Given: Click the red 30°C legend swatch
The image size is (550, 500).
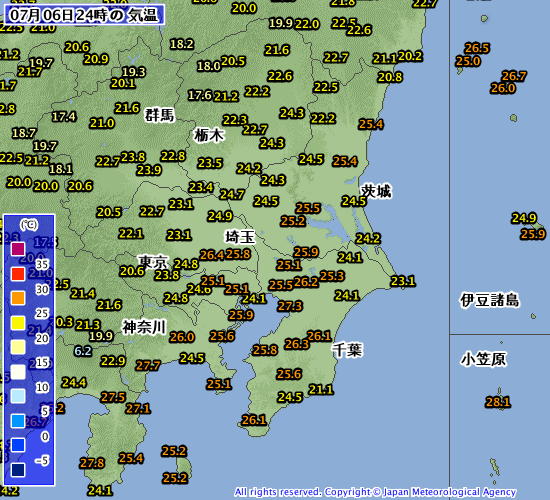Looking at the screenshot, I should tap(18, 273).
